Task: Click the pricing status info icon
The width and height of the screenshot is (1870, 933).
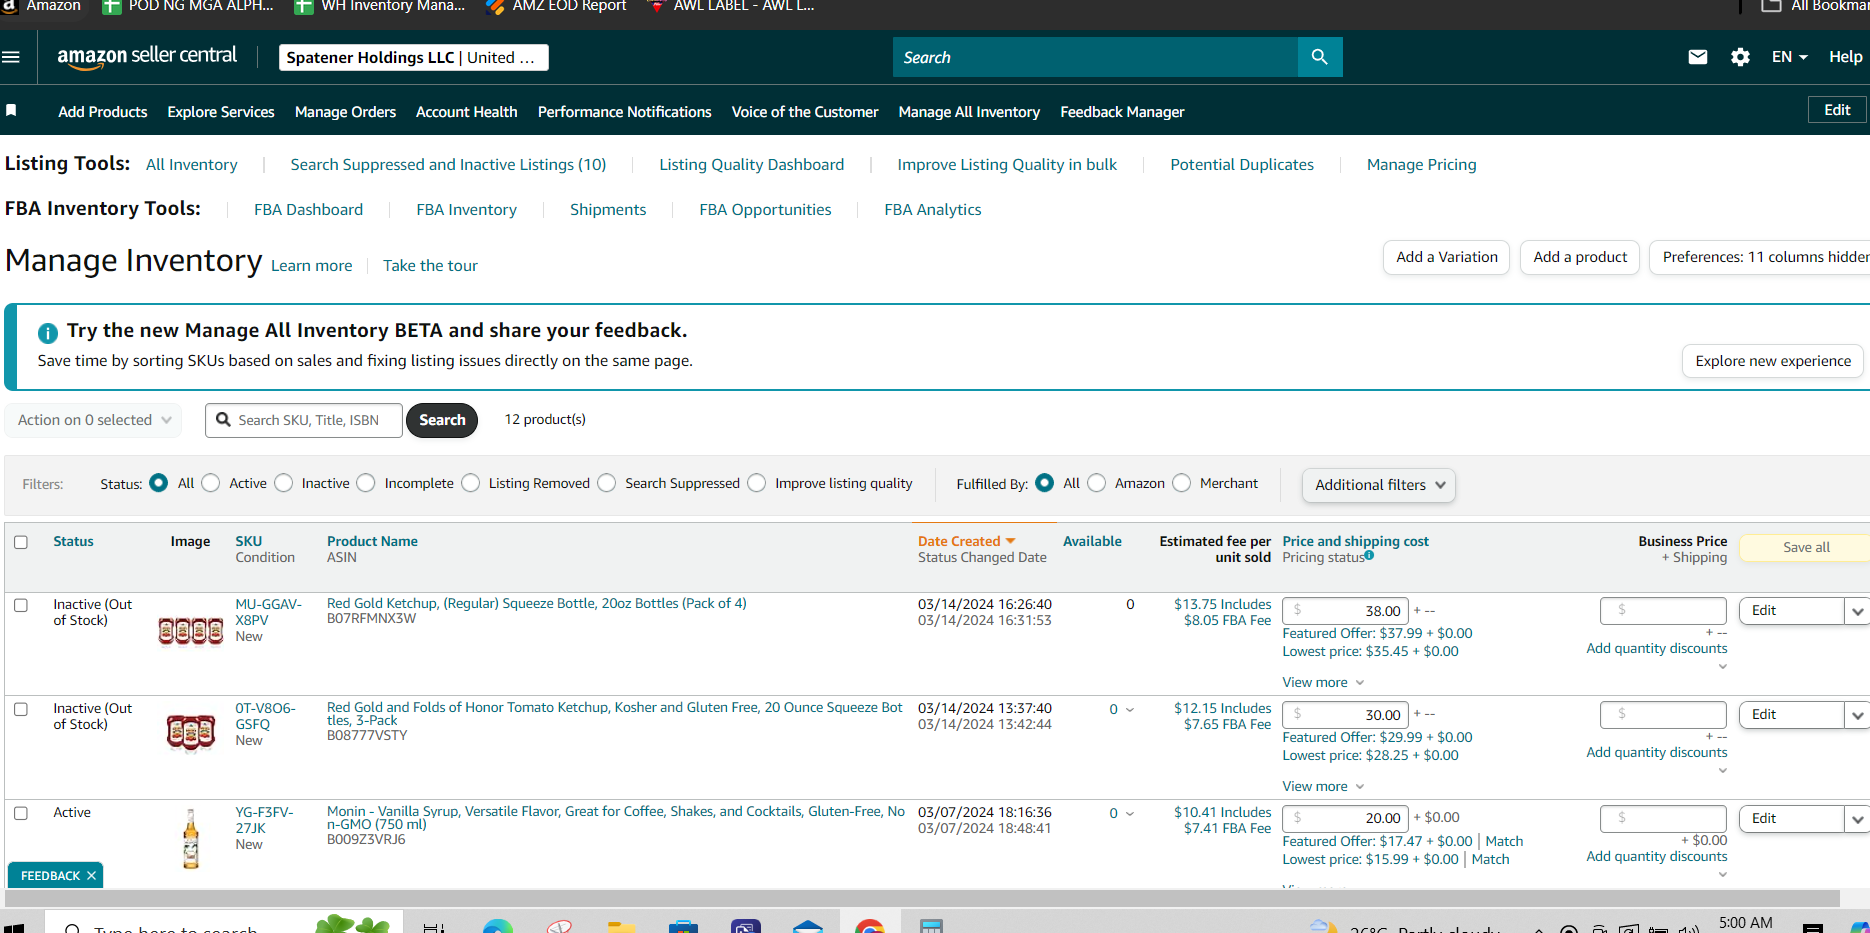Action: (1369, 555)
